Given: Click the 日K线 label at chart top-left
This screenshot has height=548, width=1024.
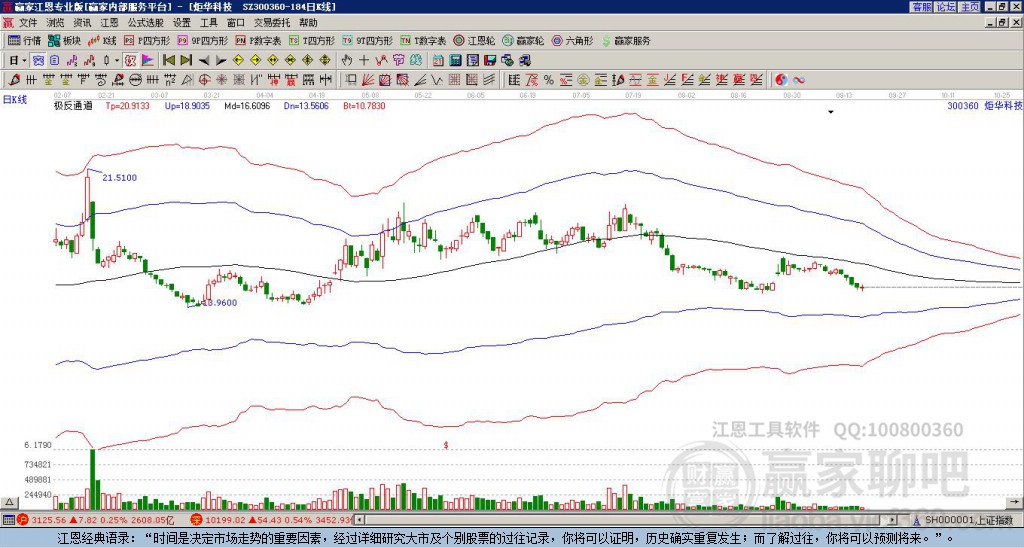Looking at the screenshot, I should pyautogui.click(x=14, y=99).
